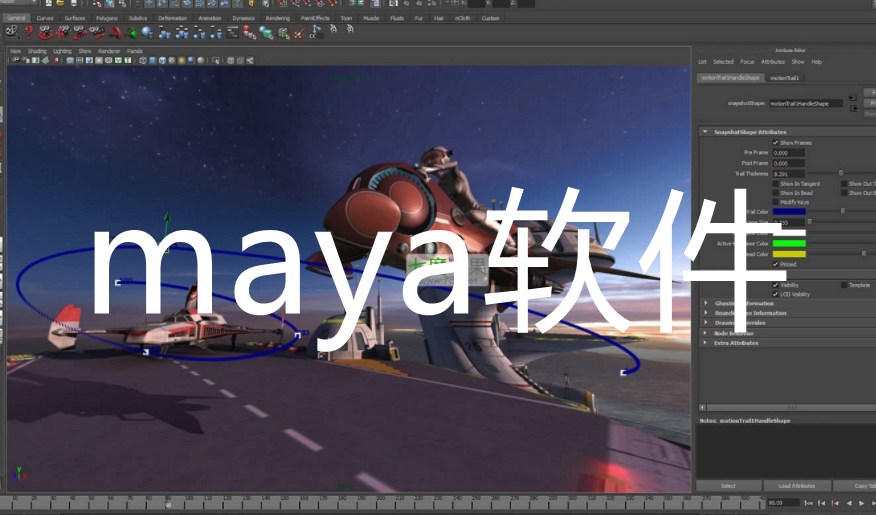Click the Select button in Attribute Editor
Viewport: 876px width, 515px height.
coord(729,486)
